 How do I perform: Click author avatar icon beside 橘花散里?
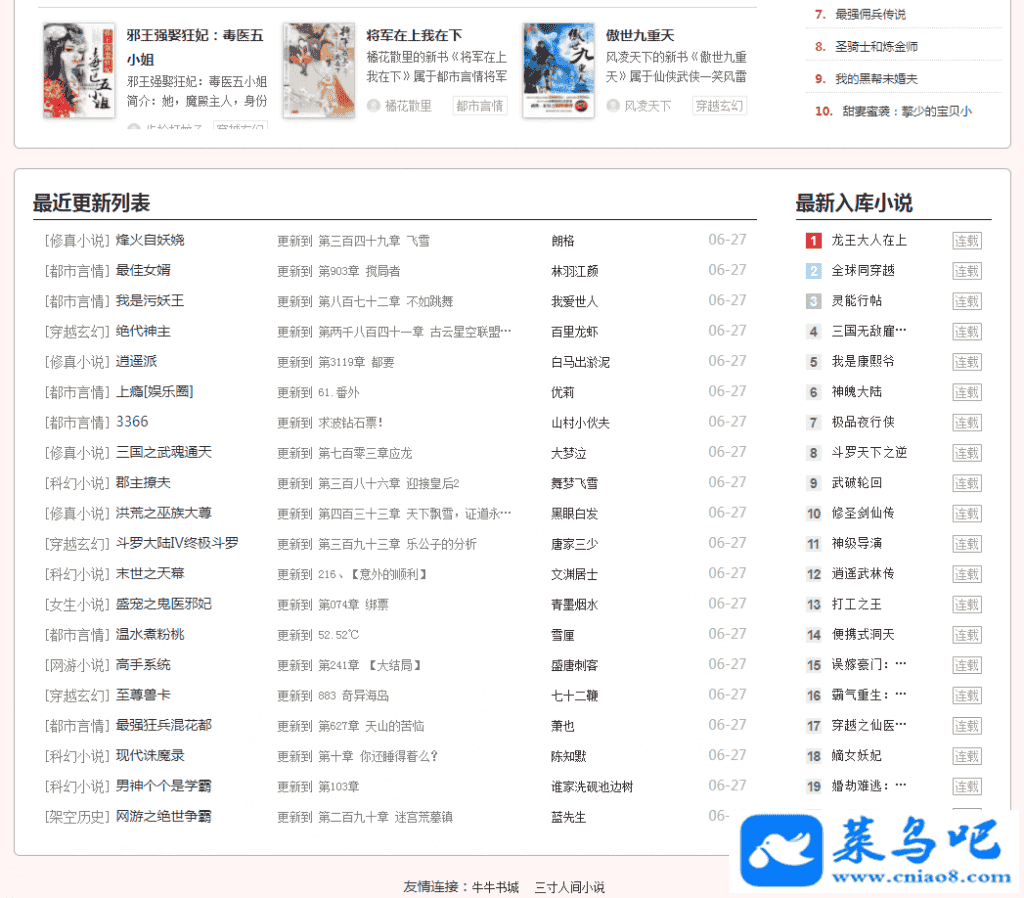click(x=374, y=106)
